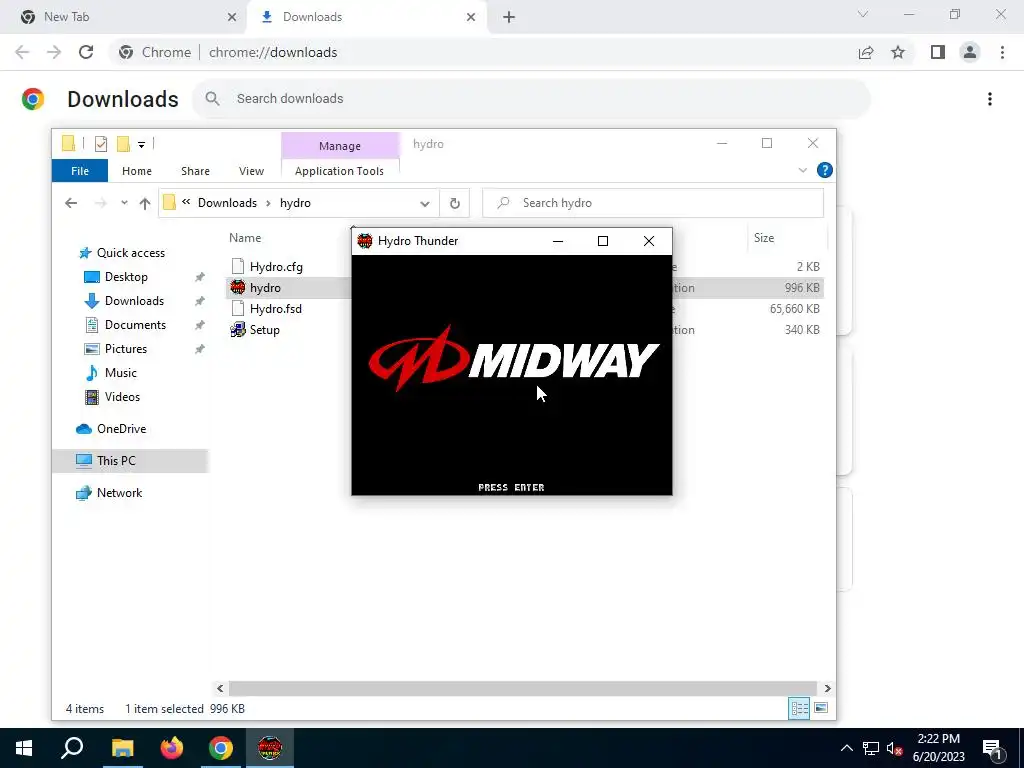Click the Search hydro field
The height and width of the screenshot is (768, 1024).
tap(653, 203)
